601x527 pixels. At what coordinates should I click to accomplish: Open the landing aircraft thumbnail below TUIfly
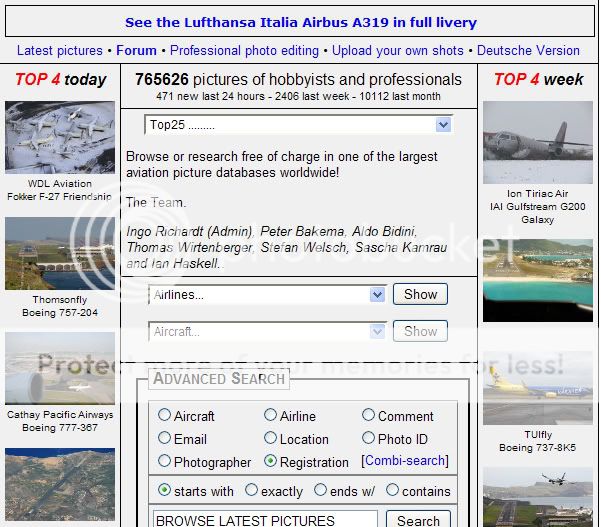click(x=538, y=497)
